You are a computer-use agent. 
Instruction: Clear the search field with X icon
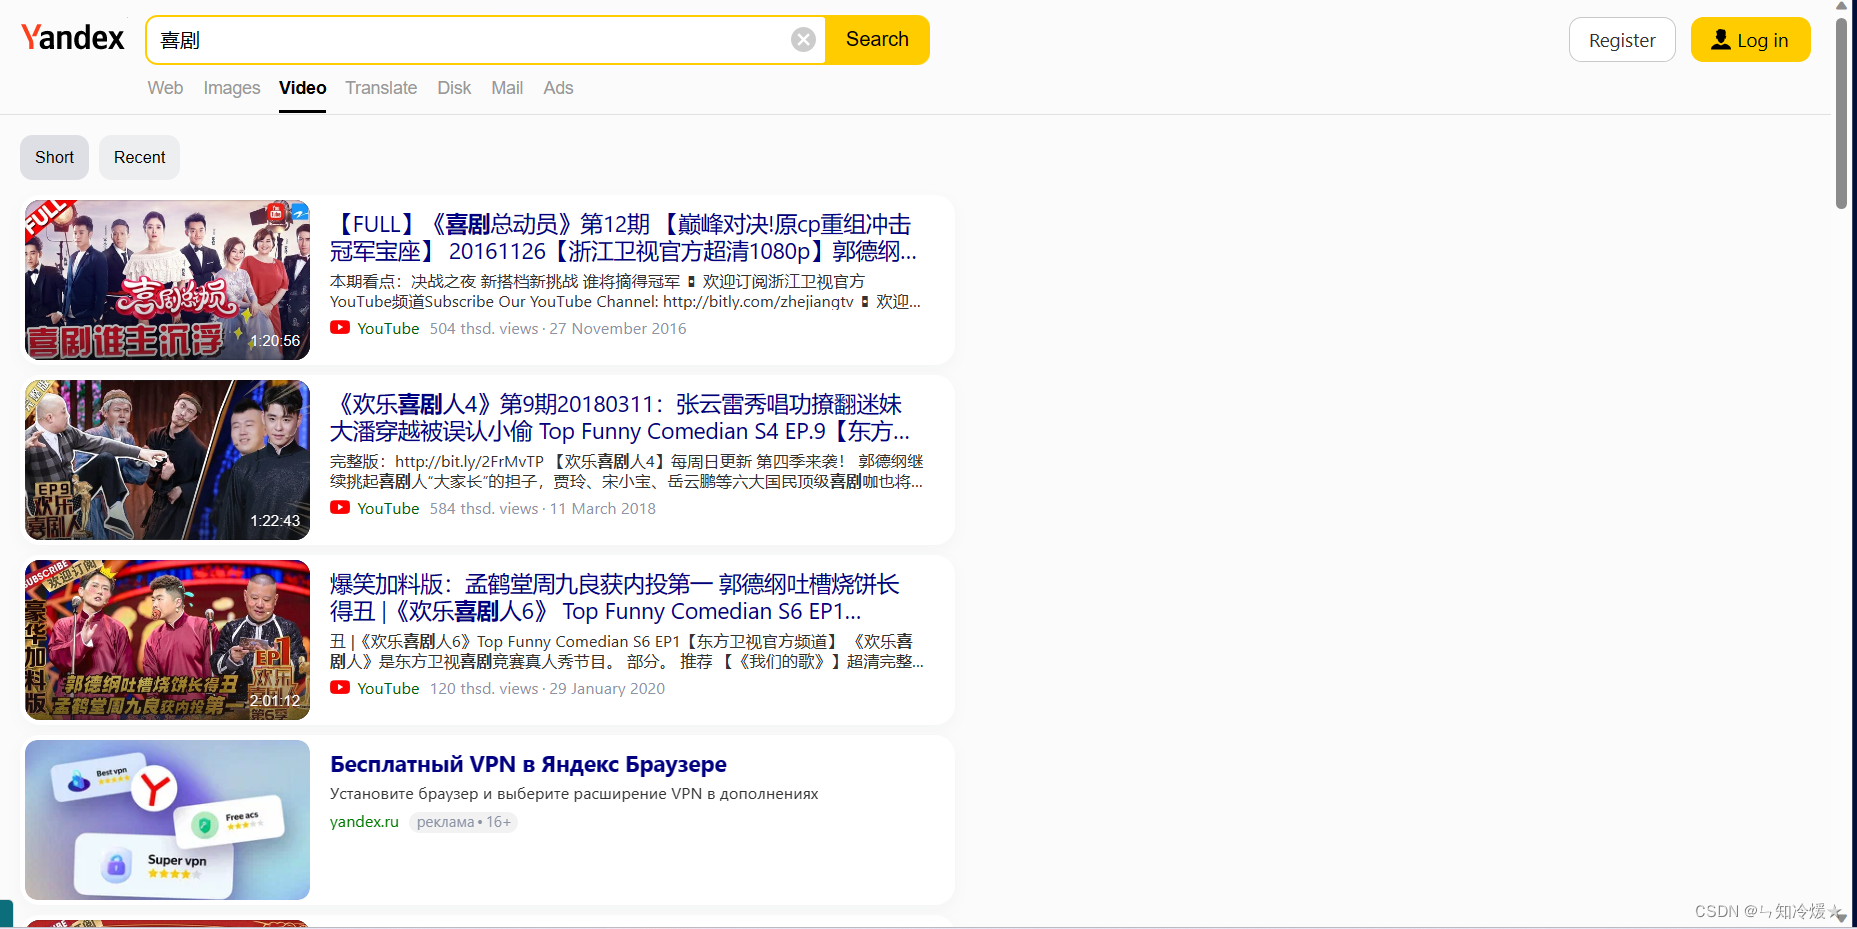(803, 40)
